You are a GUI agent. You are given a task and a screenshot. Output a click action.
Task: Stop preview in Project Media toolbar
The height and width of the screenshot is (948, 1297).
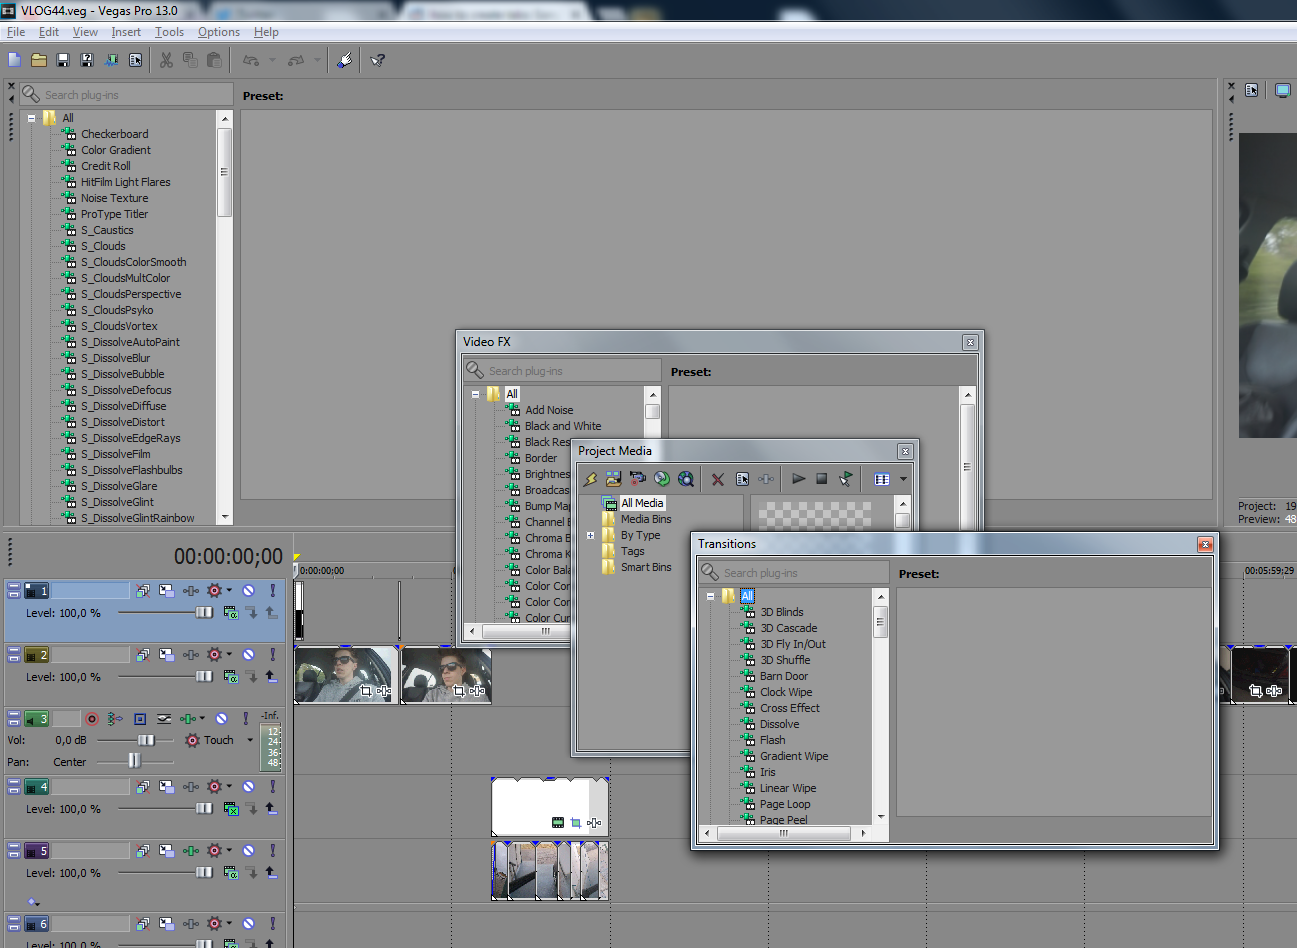tap(822, 479)
